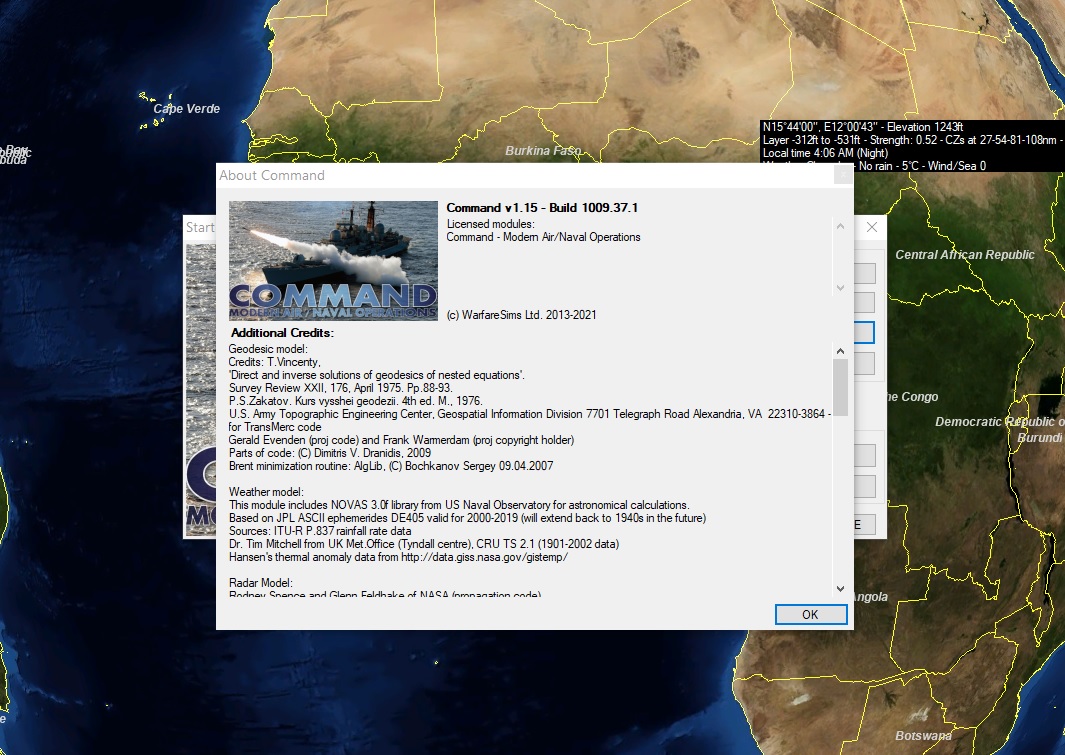Click the Additional Credits scrollbar thumb

point(840,387)
